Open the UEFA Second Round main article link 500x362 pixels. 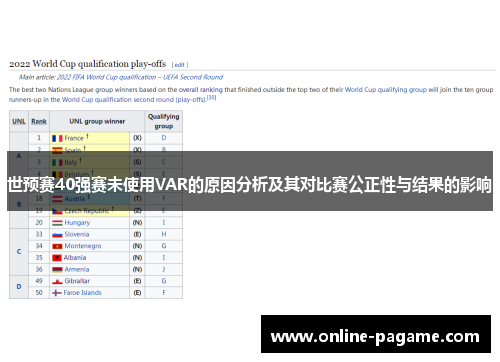[x=140, y=77]
